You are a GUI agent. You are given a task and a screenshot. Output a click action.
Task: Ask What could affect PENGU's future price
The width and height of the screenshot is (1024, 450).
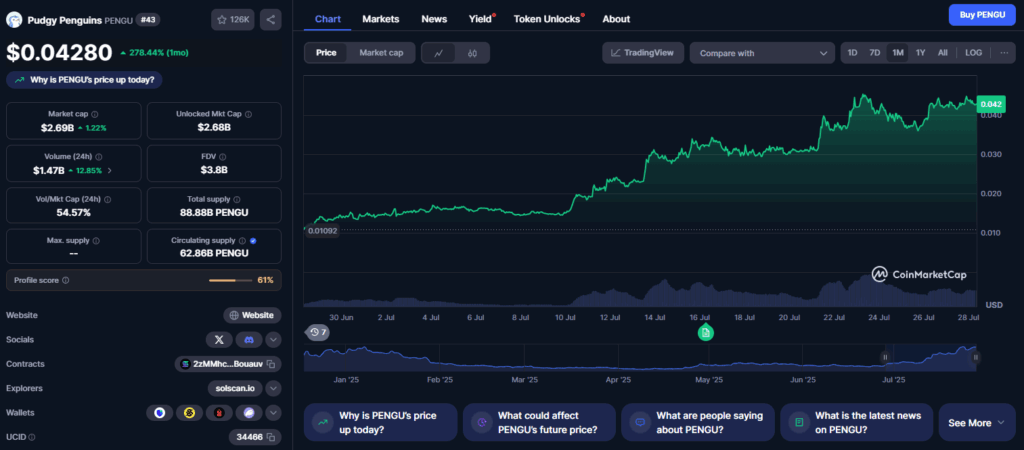click(x=539, y=423)
